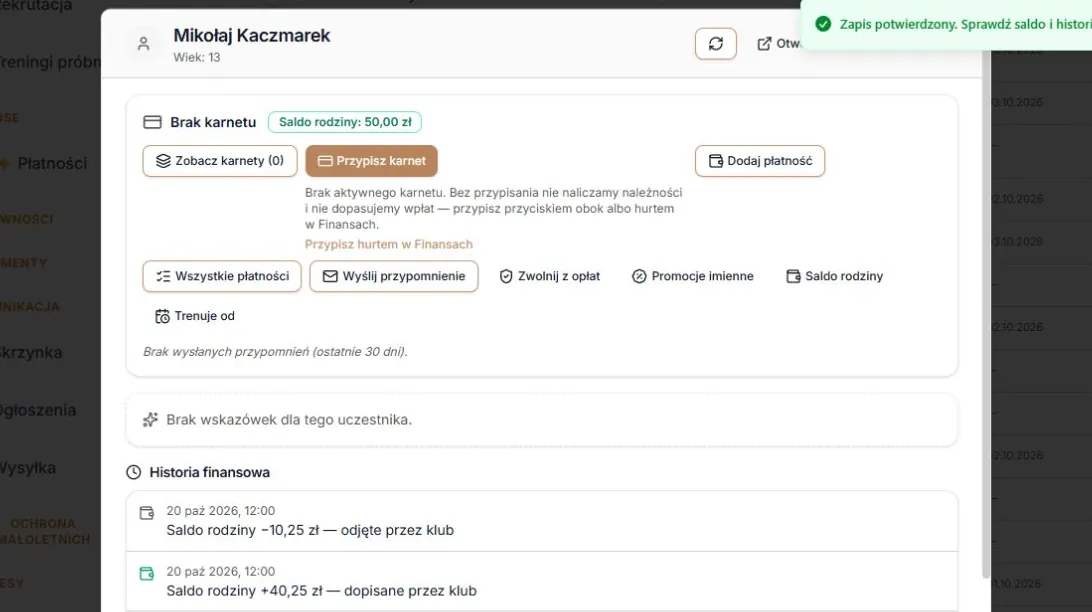Click the sparkle icon beside Brak wskazówek

click(150, 420)
